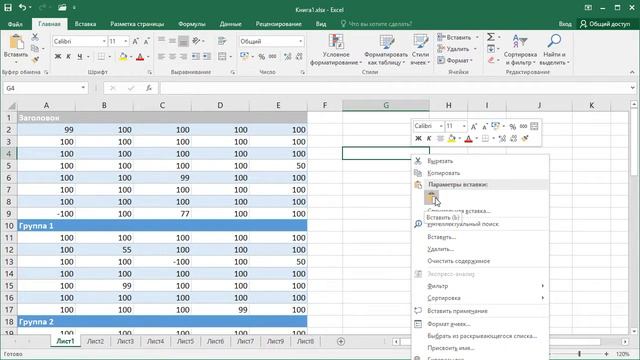Click the format painter brush in mini toolbar
The width and height of the screenshot is (640, 360).
tap(525, 139)
